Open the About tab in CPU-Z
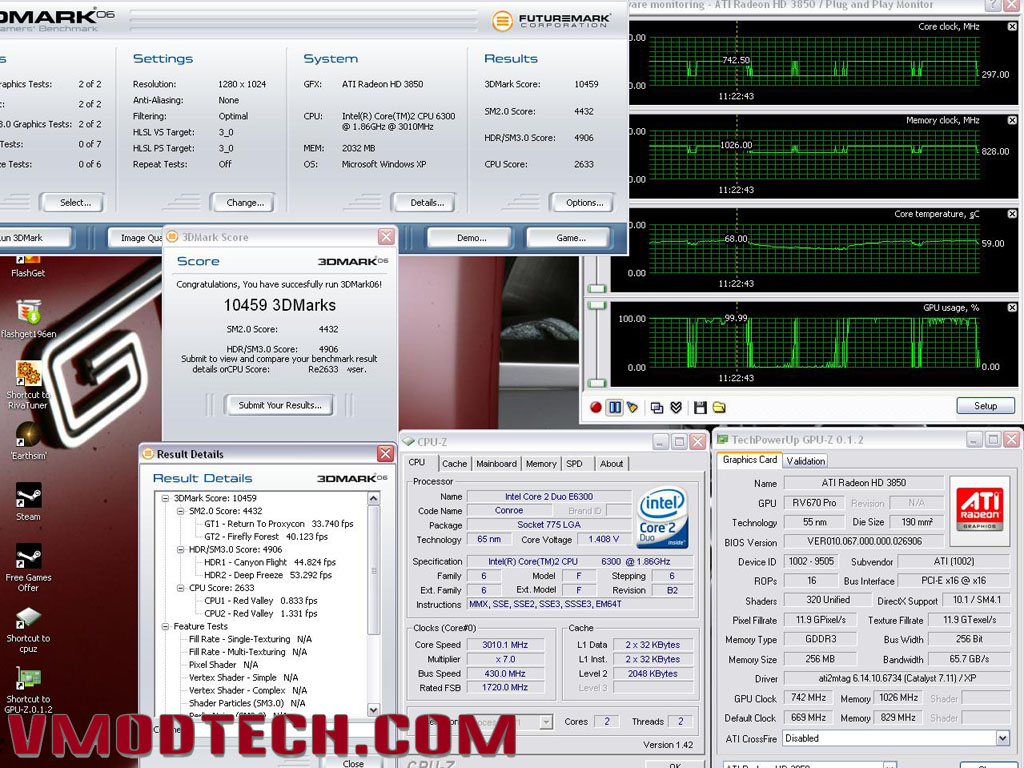Screen dimensions: 1024x768 coord(612,464)
